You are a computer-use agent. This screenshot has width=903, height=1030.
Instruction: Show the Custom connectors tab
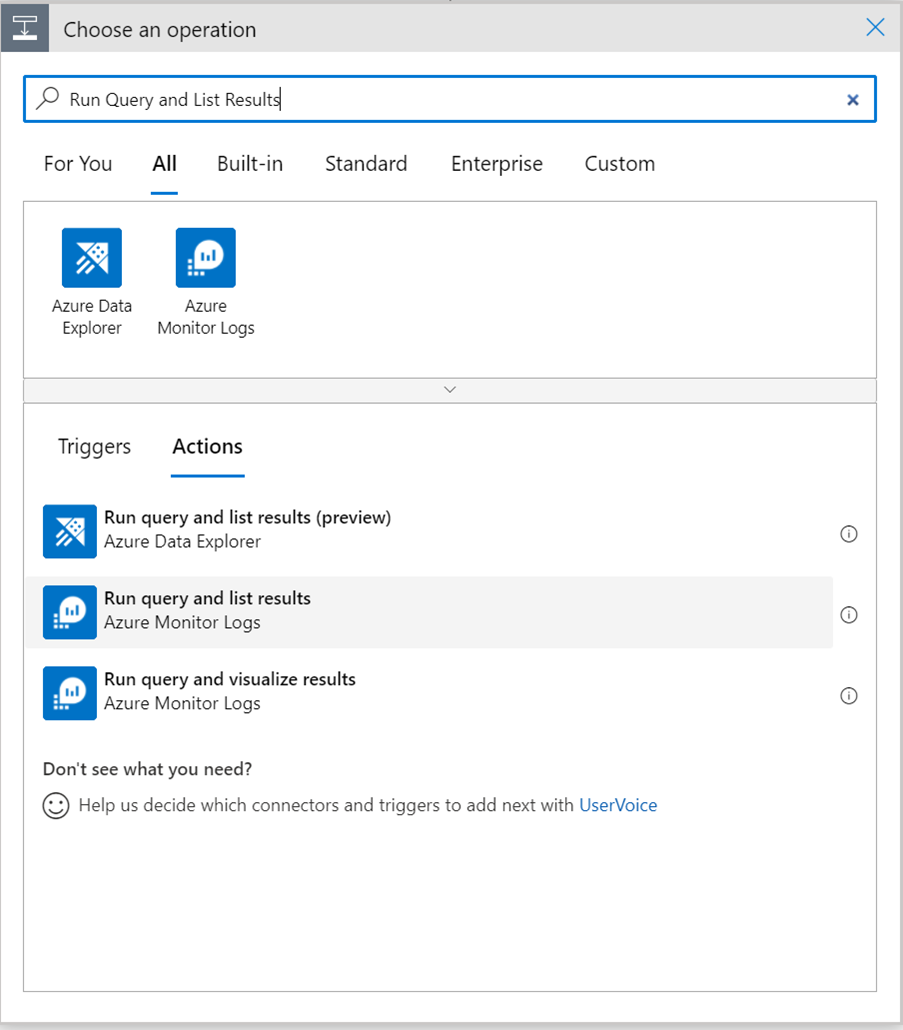[x=620, y=164]
